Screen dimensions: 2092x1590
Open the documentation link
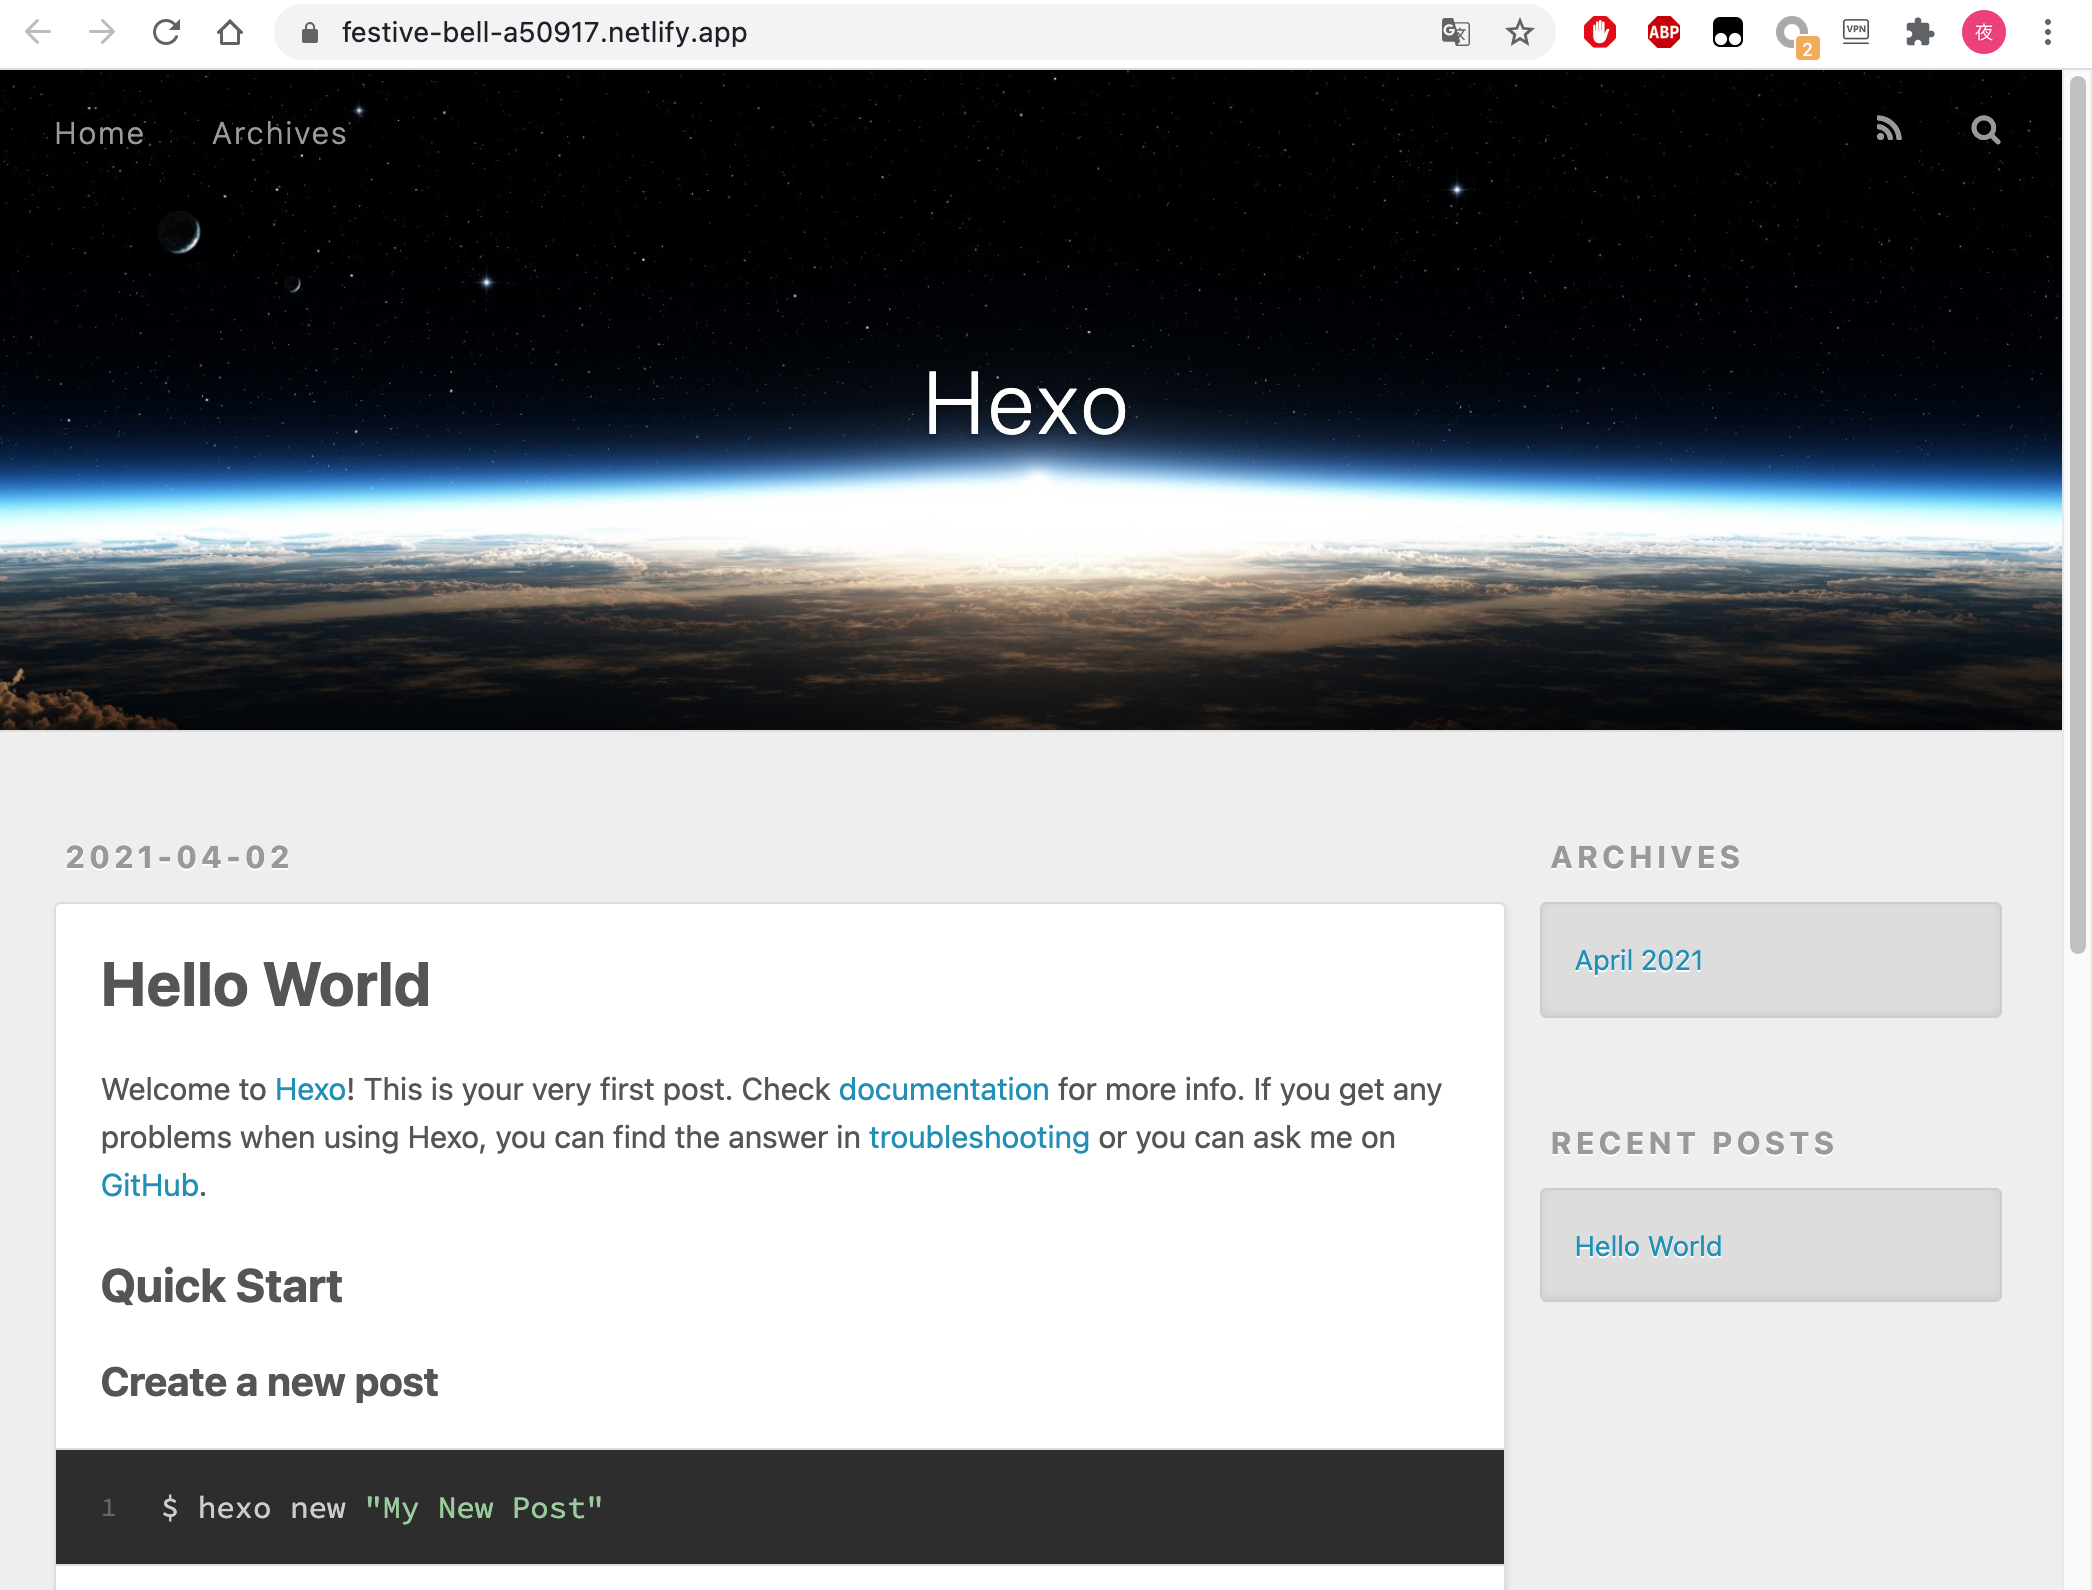pos(943,1089)
